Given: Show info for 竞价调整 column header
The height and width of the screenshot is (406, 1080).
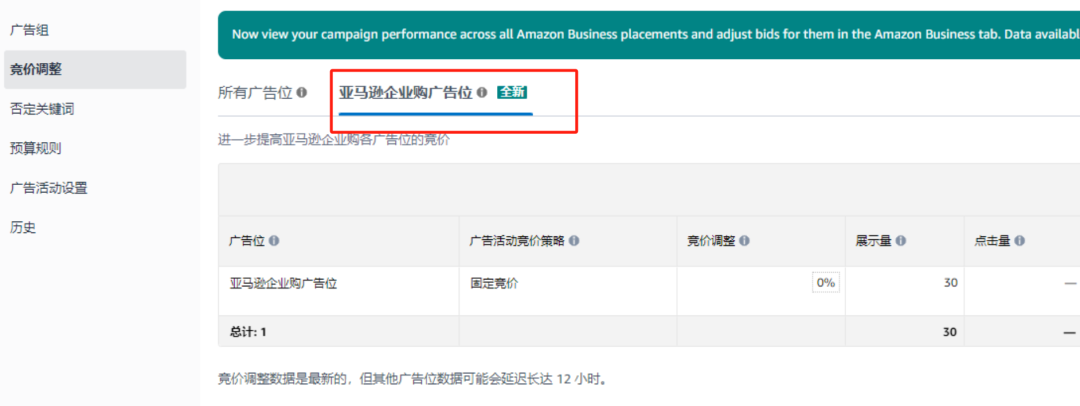Looking at the screenshot, I should [744, 241].
